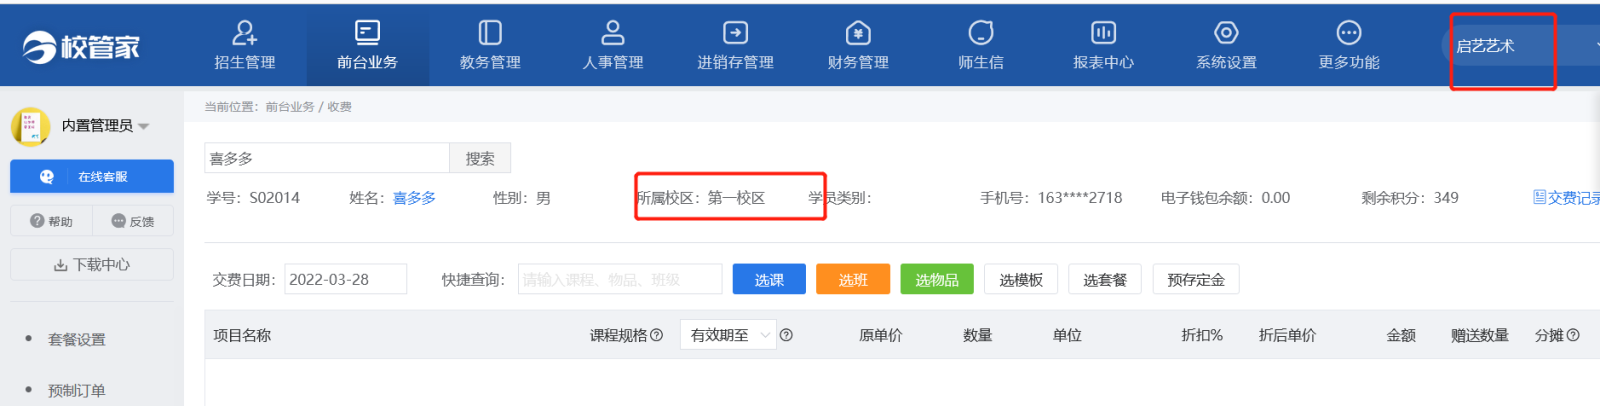Click the 单位 column header
1600x406 pixels.
1067,336
